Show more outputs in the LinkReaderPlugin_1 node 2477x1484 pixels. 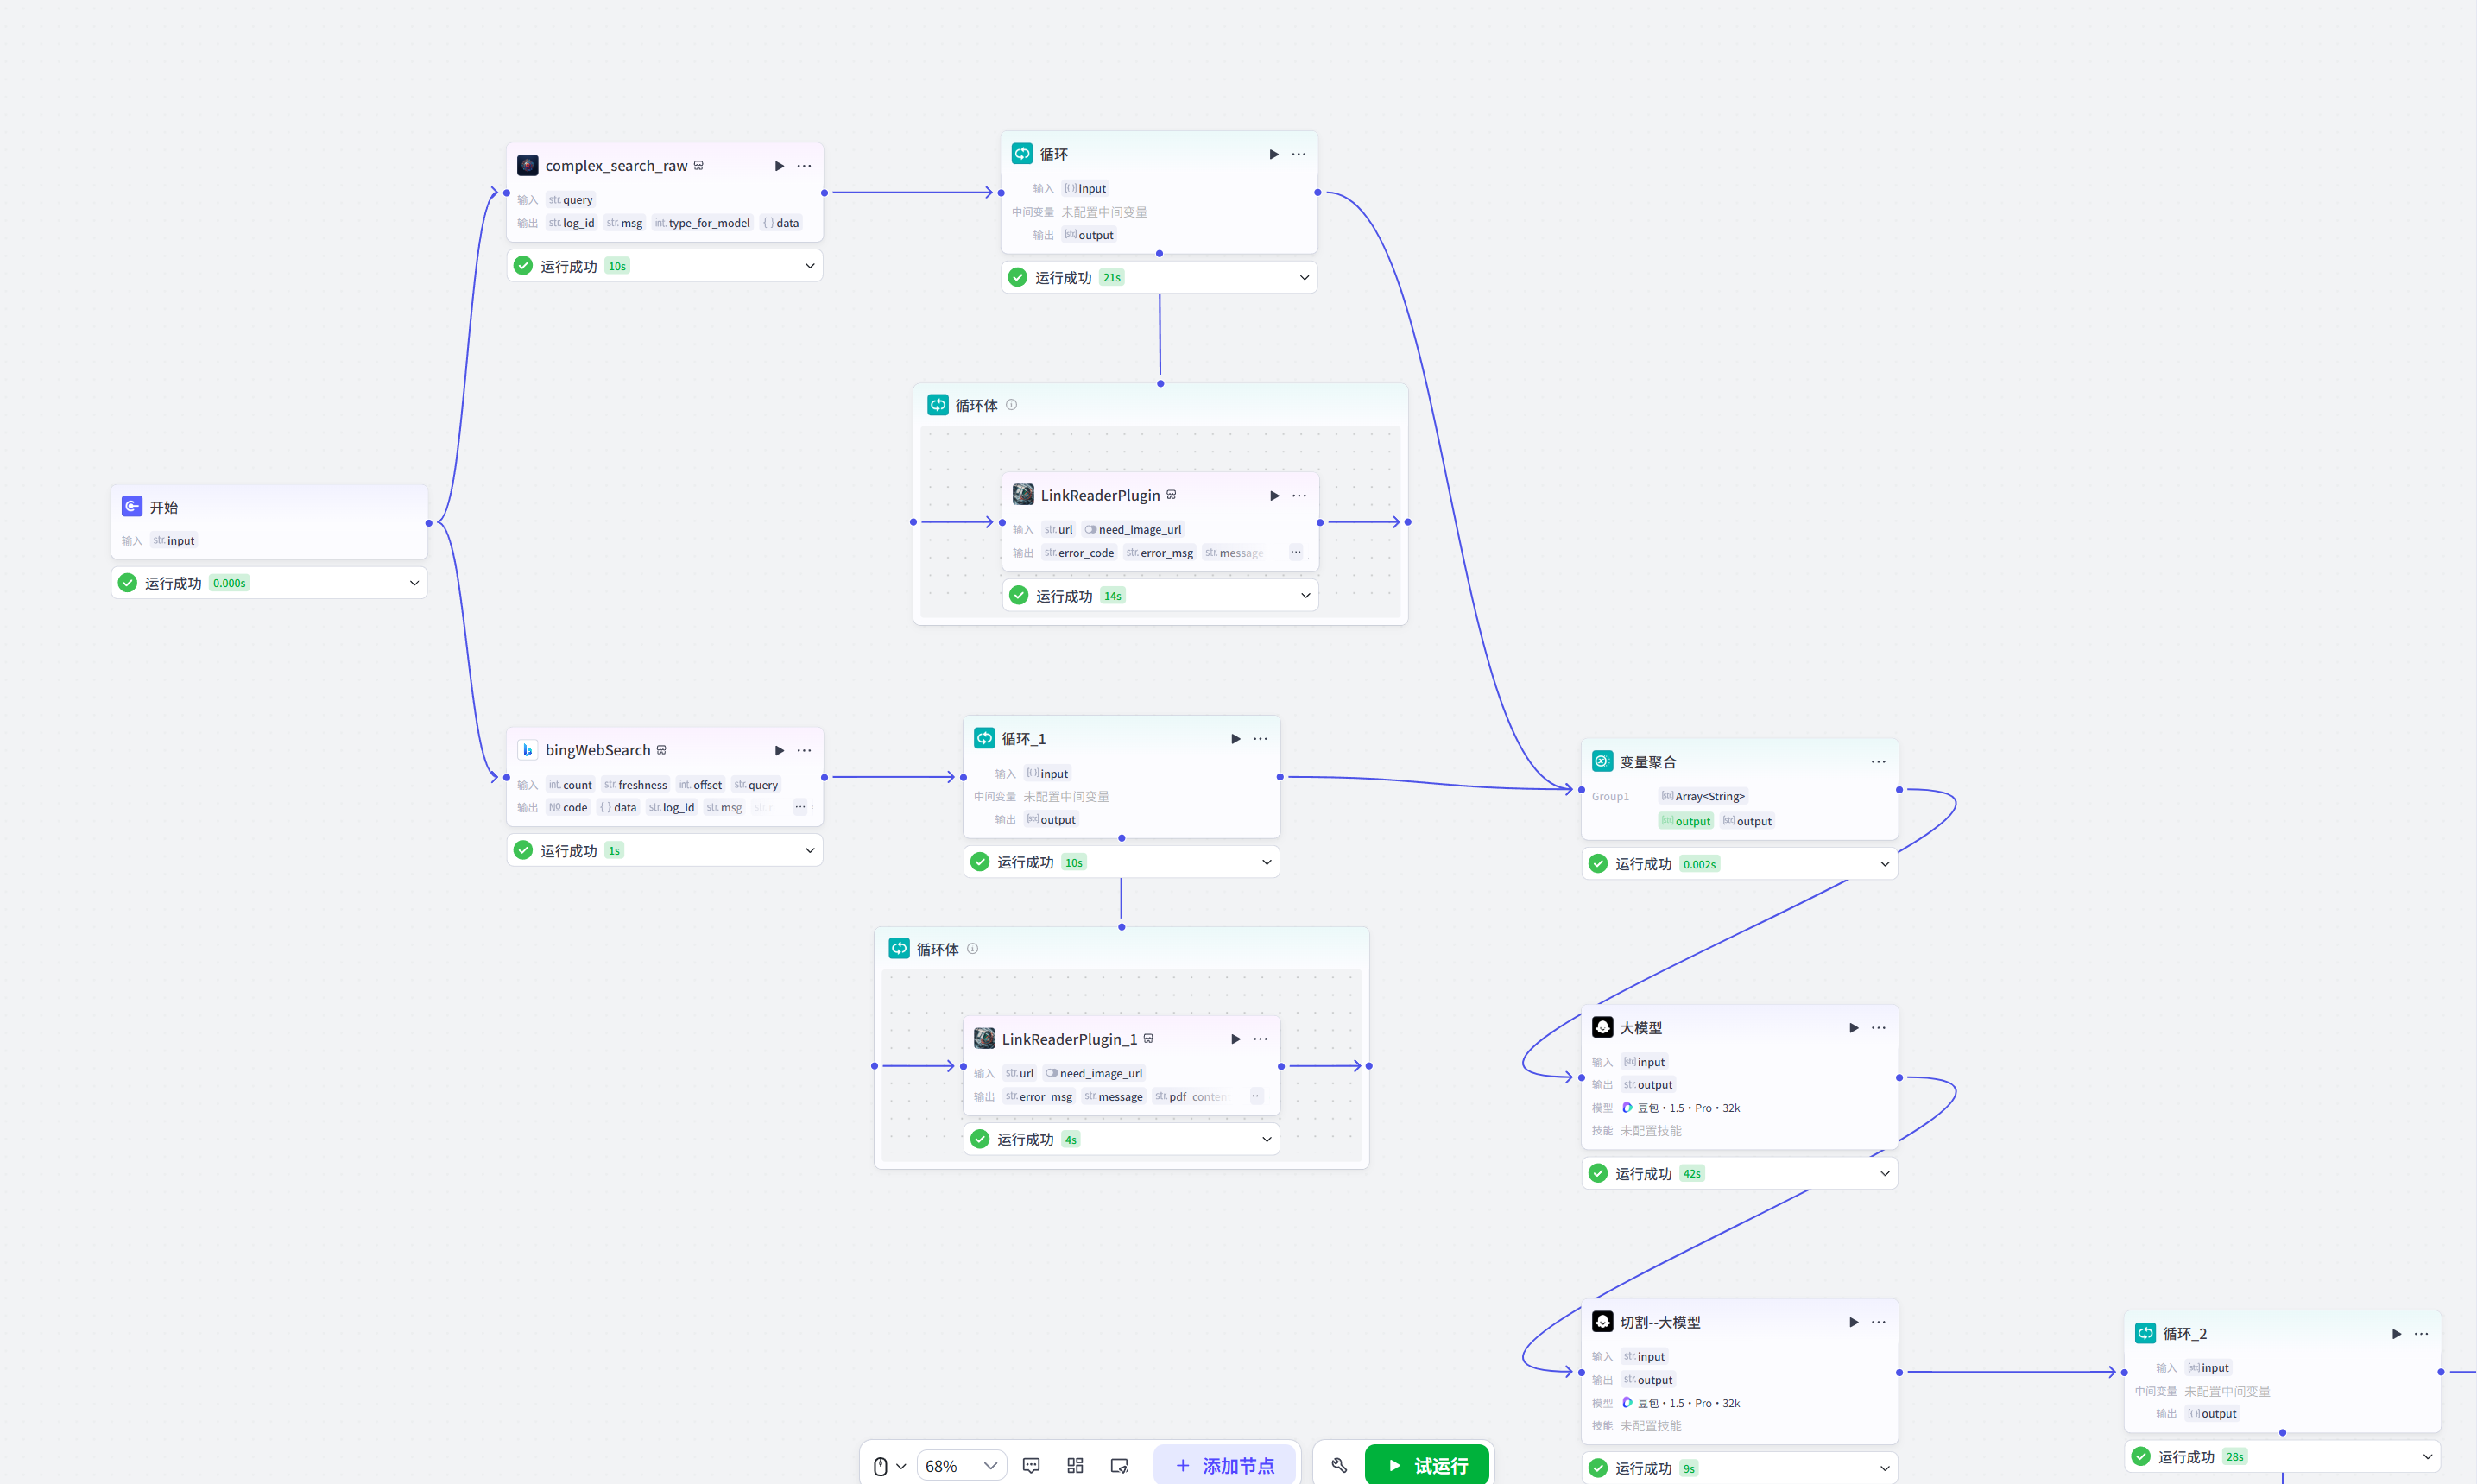(x=1257, y=1096)
